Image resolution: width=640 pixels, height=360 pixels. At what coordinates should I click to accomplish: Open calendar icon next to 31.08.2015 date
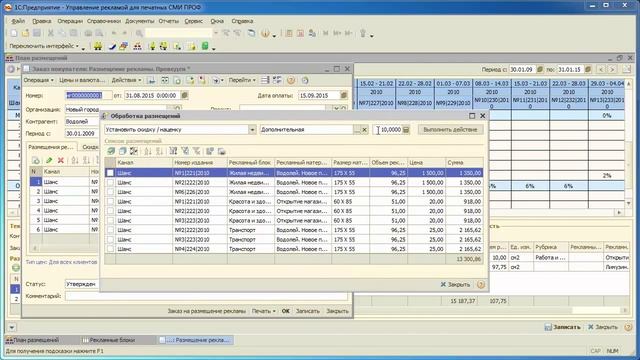pos(184,96)
